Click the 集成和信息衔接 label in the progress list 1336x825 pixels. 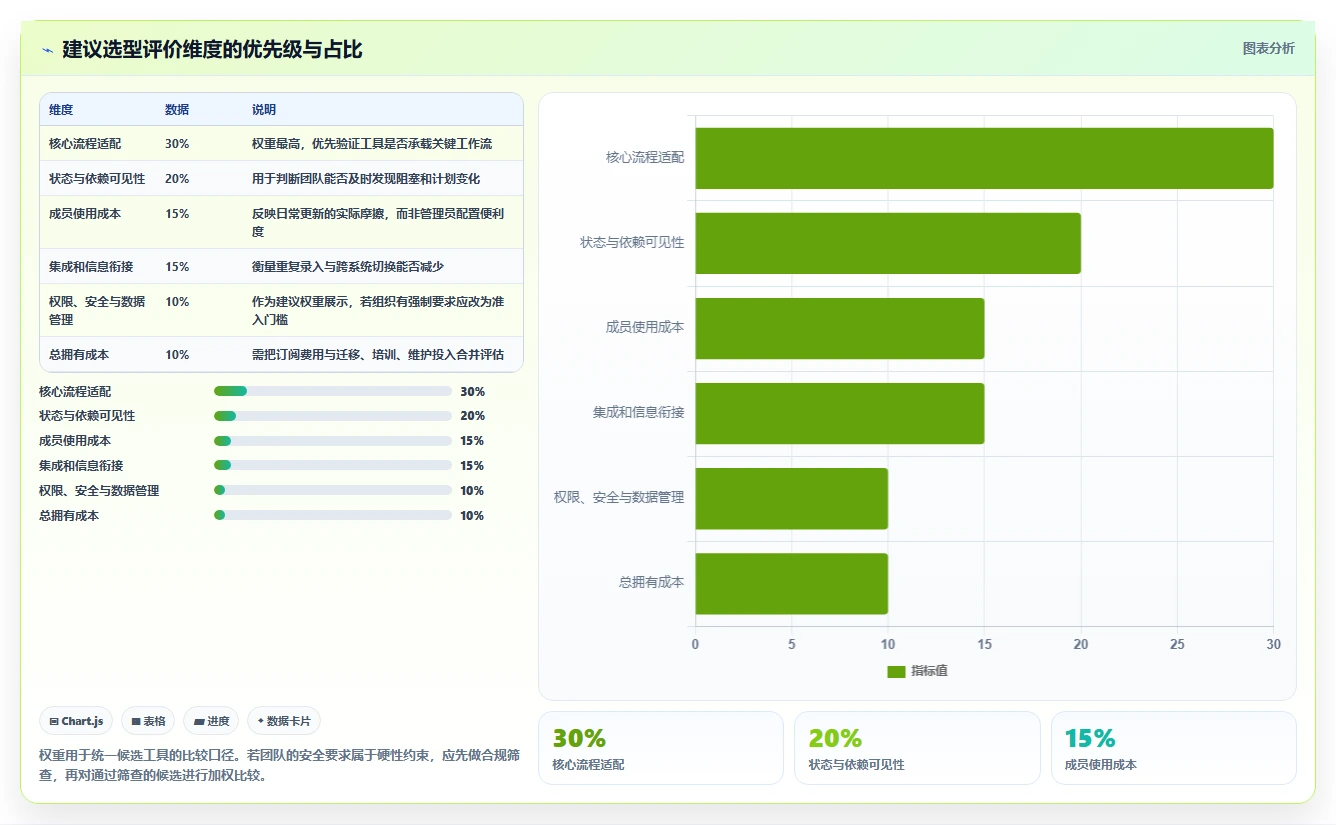pyautogui.click(x=81, y=466)
